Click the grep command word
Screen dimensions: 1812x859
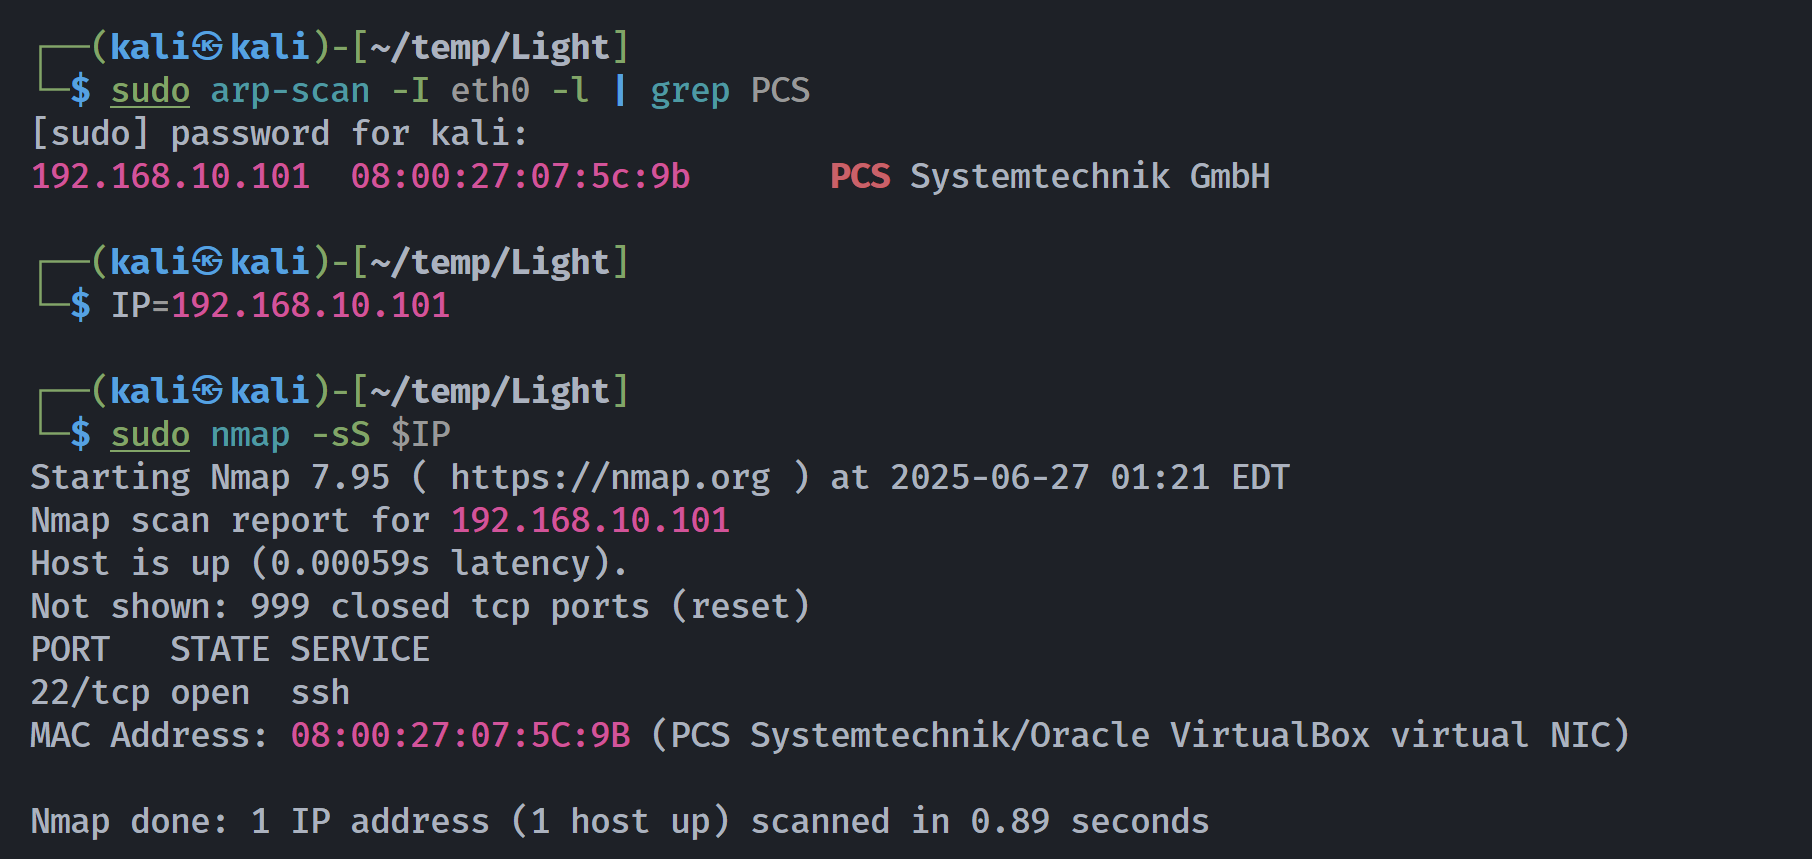click(690, 91)
